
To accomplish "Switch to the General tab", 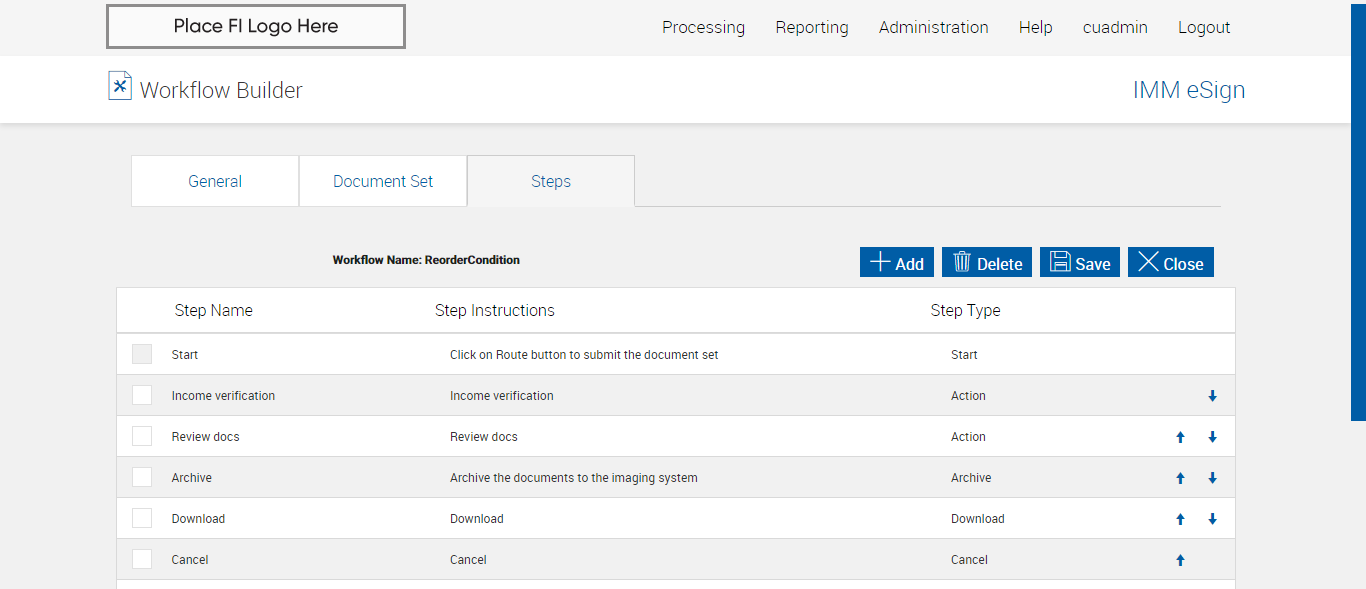I will coord(215,181).
